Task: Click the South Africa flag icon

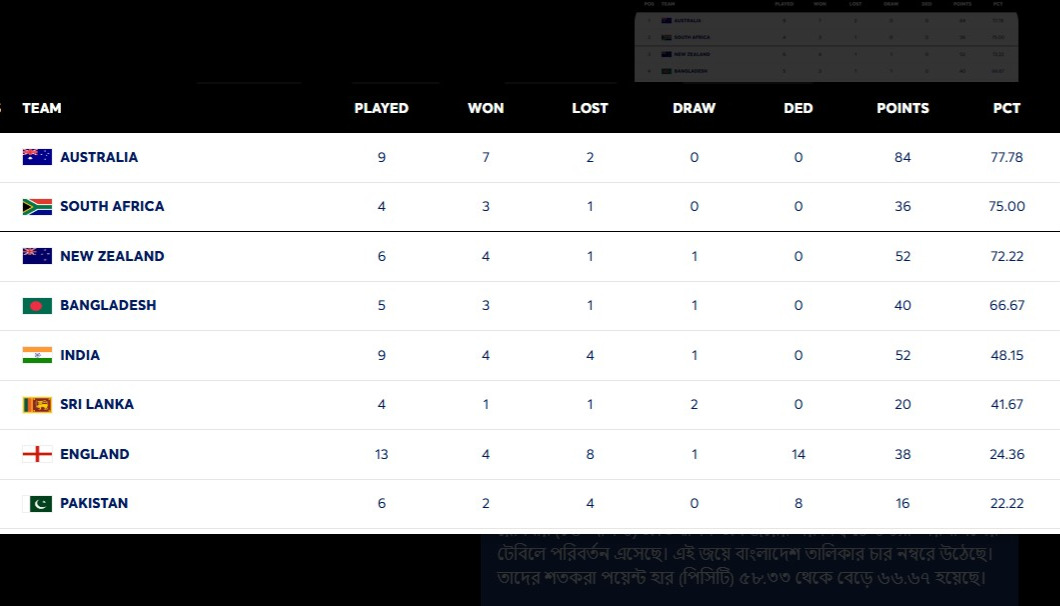Action: [37, 206]
